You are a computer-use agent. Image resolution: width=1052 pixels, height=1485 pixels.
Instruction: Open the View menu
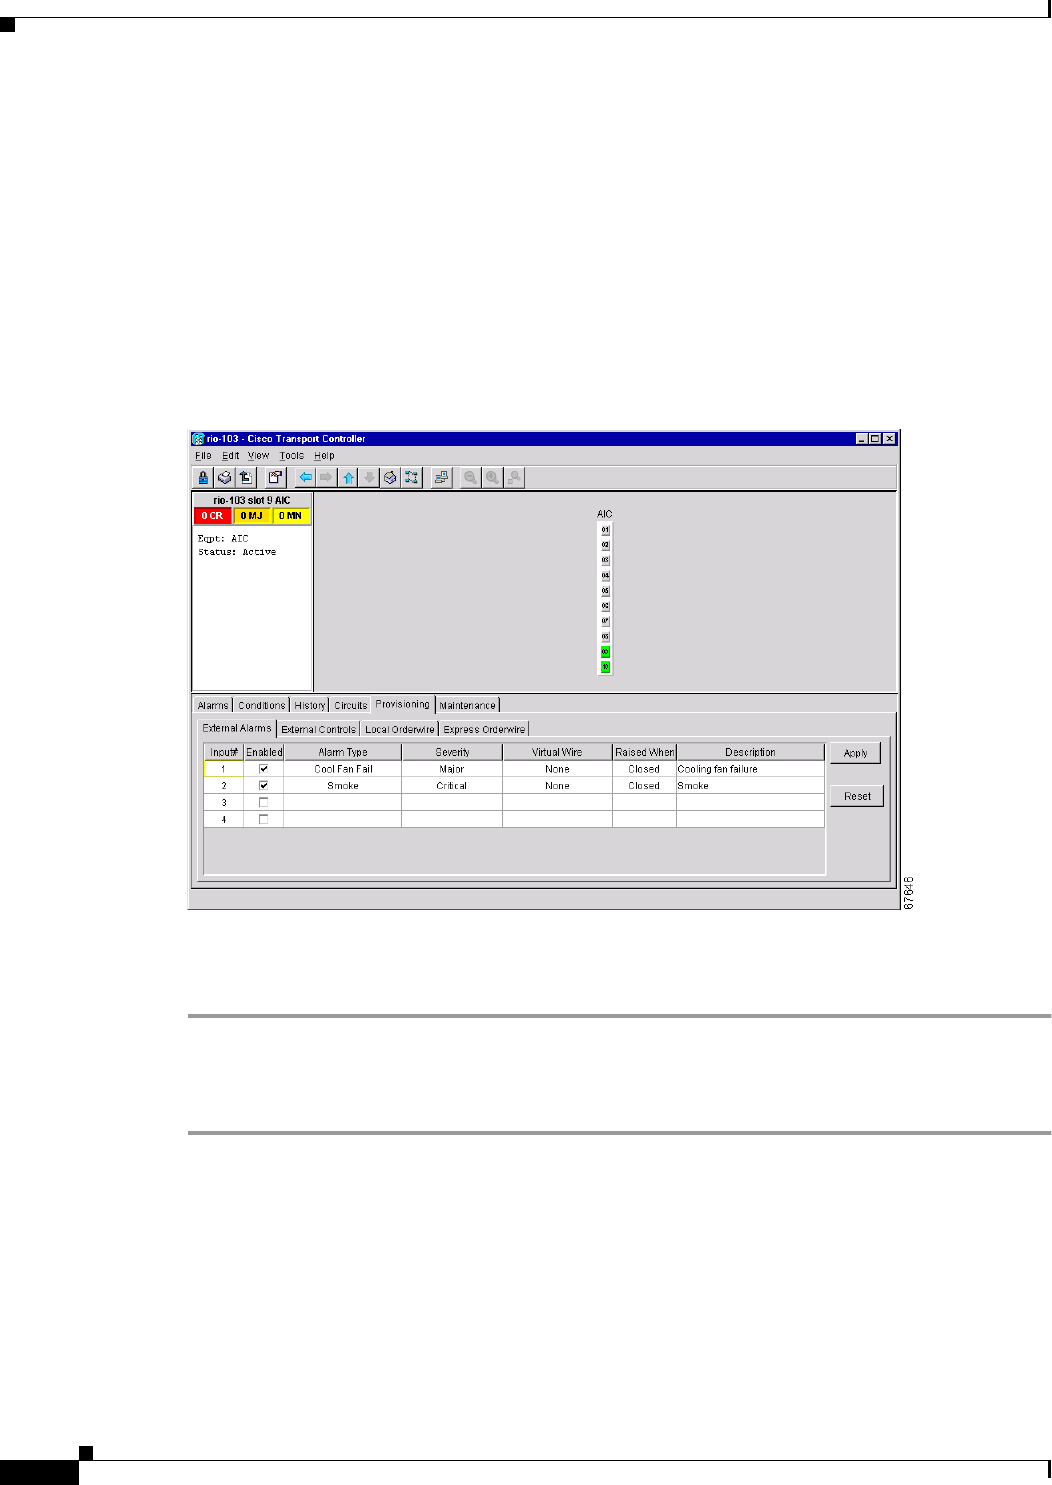pos(258,455)
